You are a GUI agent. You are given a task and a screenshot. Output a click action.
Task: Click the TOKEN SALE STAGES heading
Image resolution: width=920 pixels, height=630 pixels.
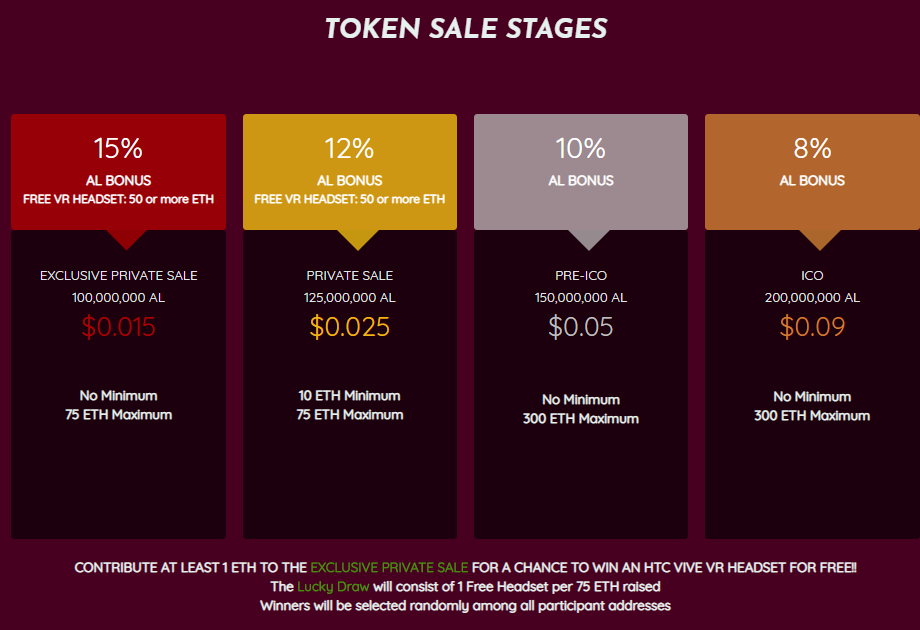coord(466,28)
